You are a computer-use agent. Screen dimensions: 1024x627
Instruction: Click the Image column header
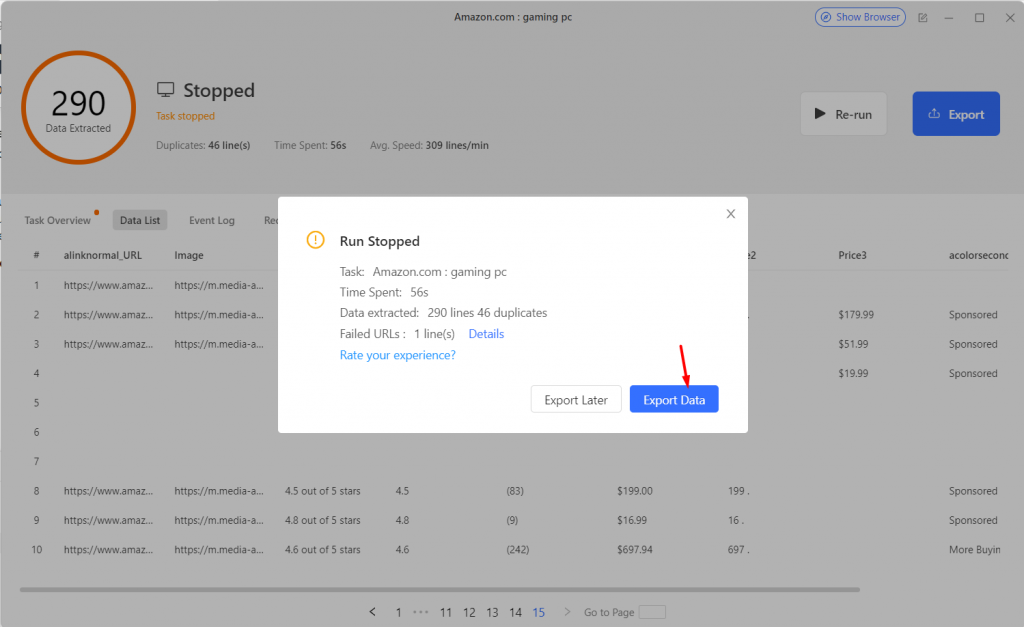tap(189, 255)
